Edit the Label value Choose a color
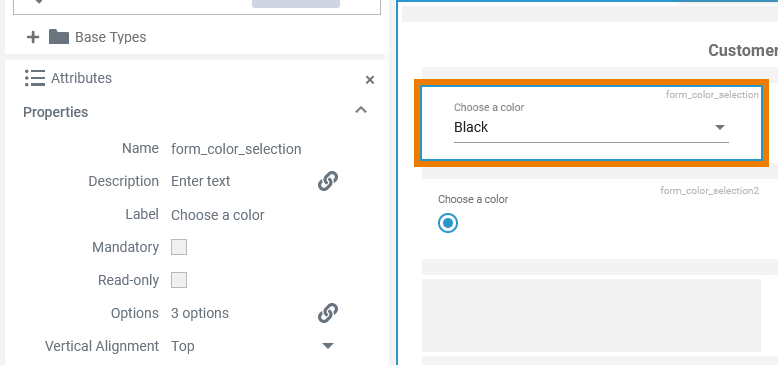Image resolution: width=778 pixels, height=365 pixels. click(218, 215)
